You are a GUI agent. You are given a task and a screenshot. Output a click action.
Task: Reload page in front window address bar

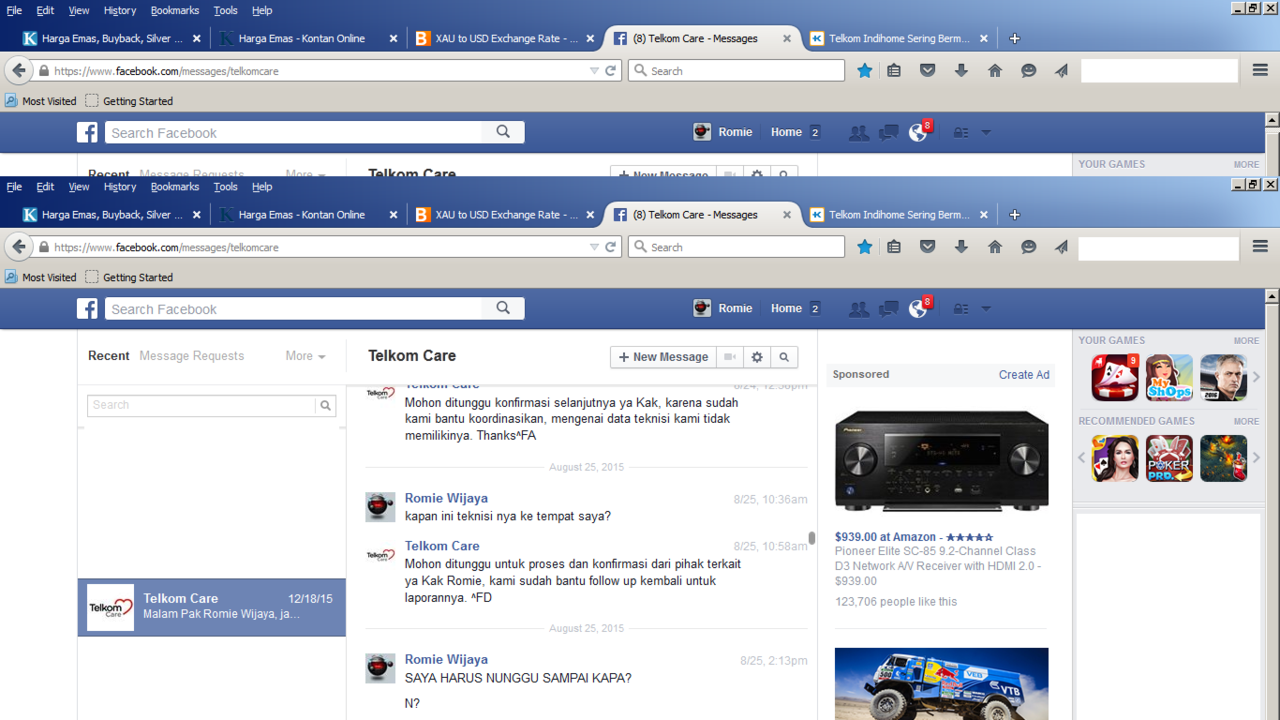[611, 247]
